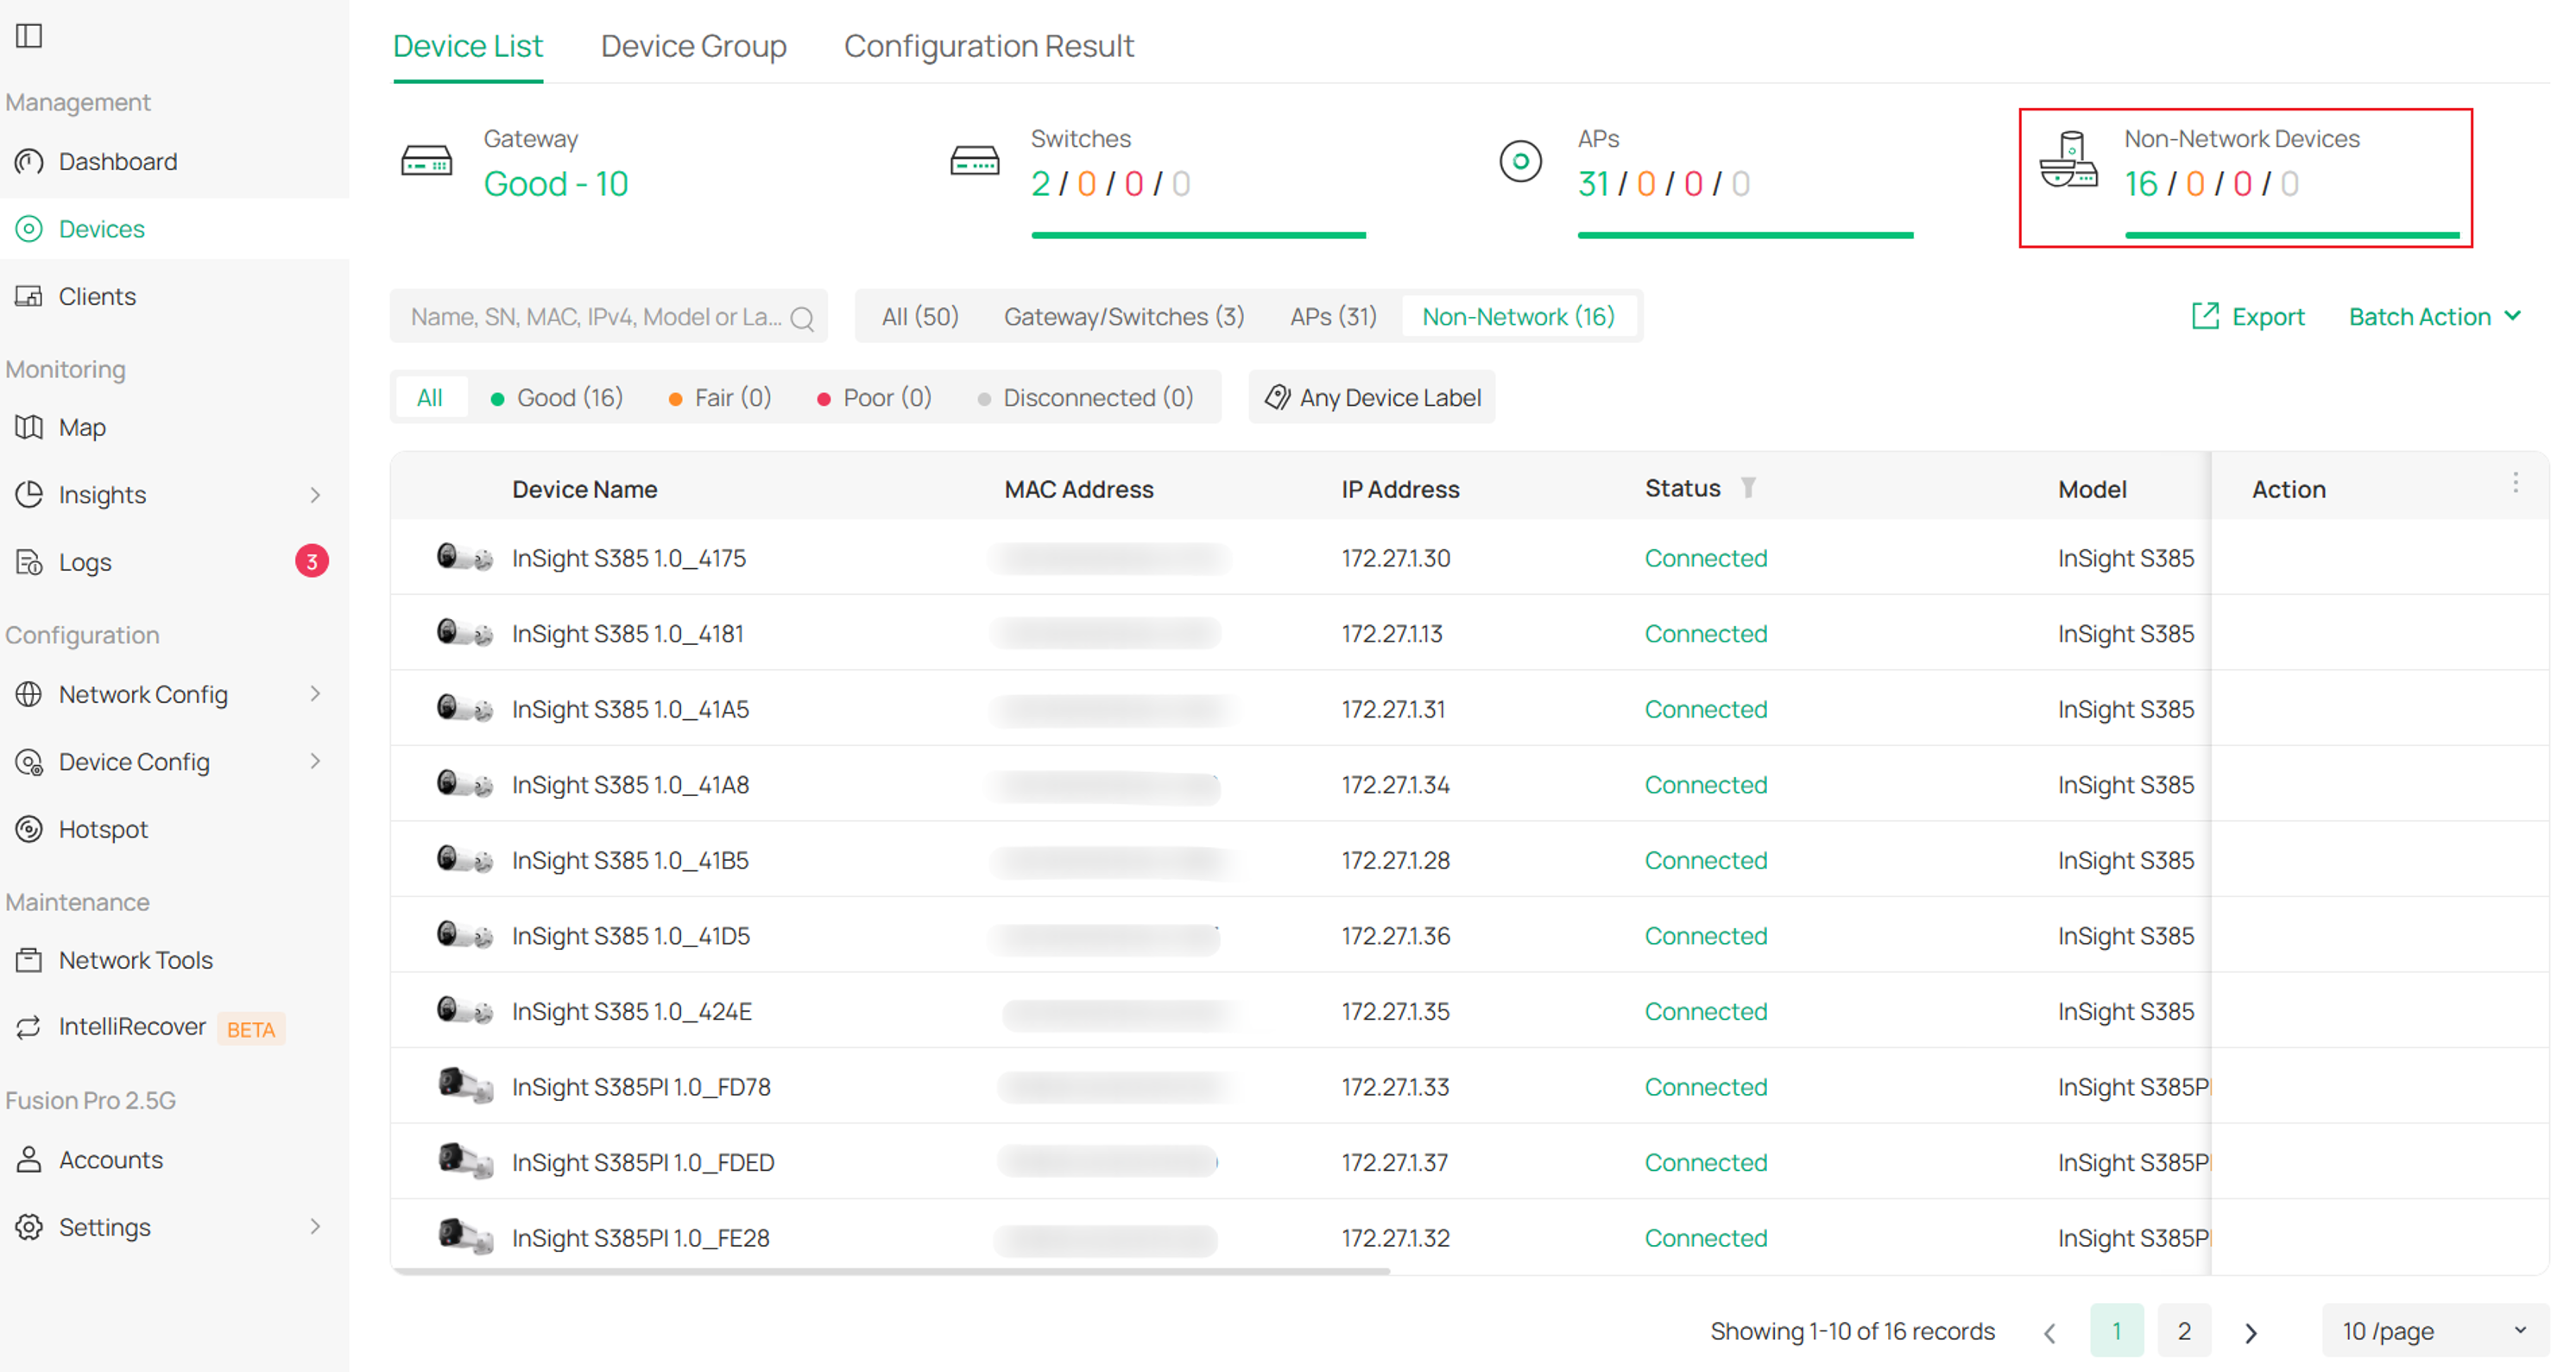Filter by Poor (0) status
This screenshot has width=2576, height=1372.
[875, 398]
